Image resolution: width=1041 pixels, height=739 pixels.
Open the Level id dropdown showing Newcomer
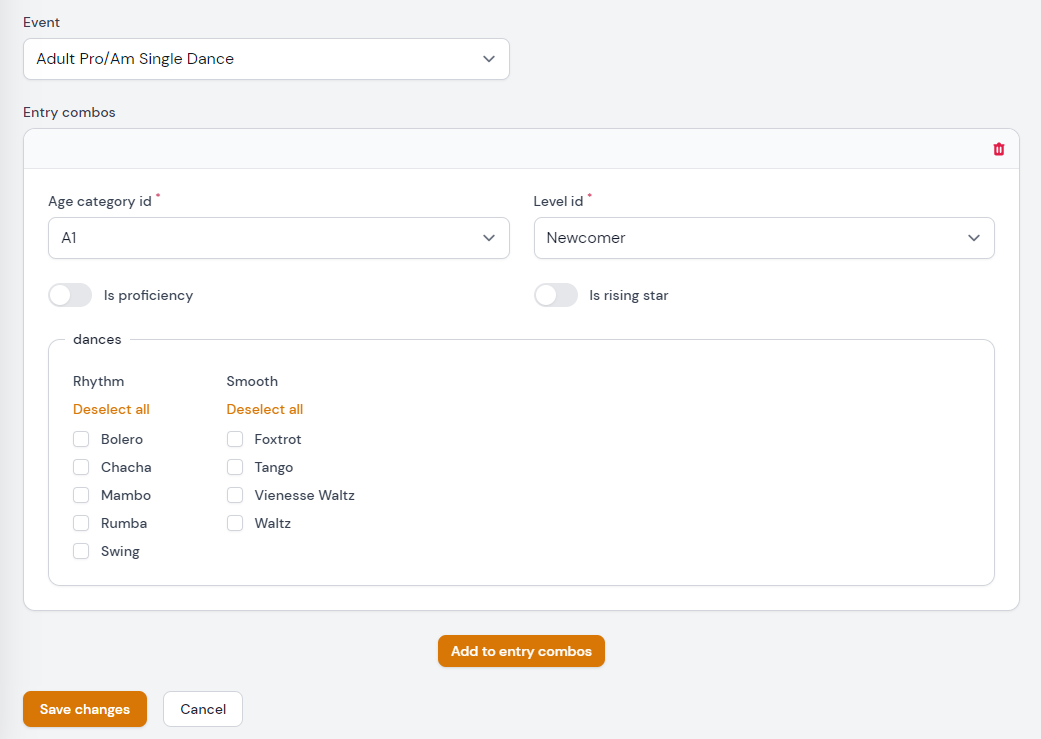coord(764,238)
